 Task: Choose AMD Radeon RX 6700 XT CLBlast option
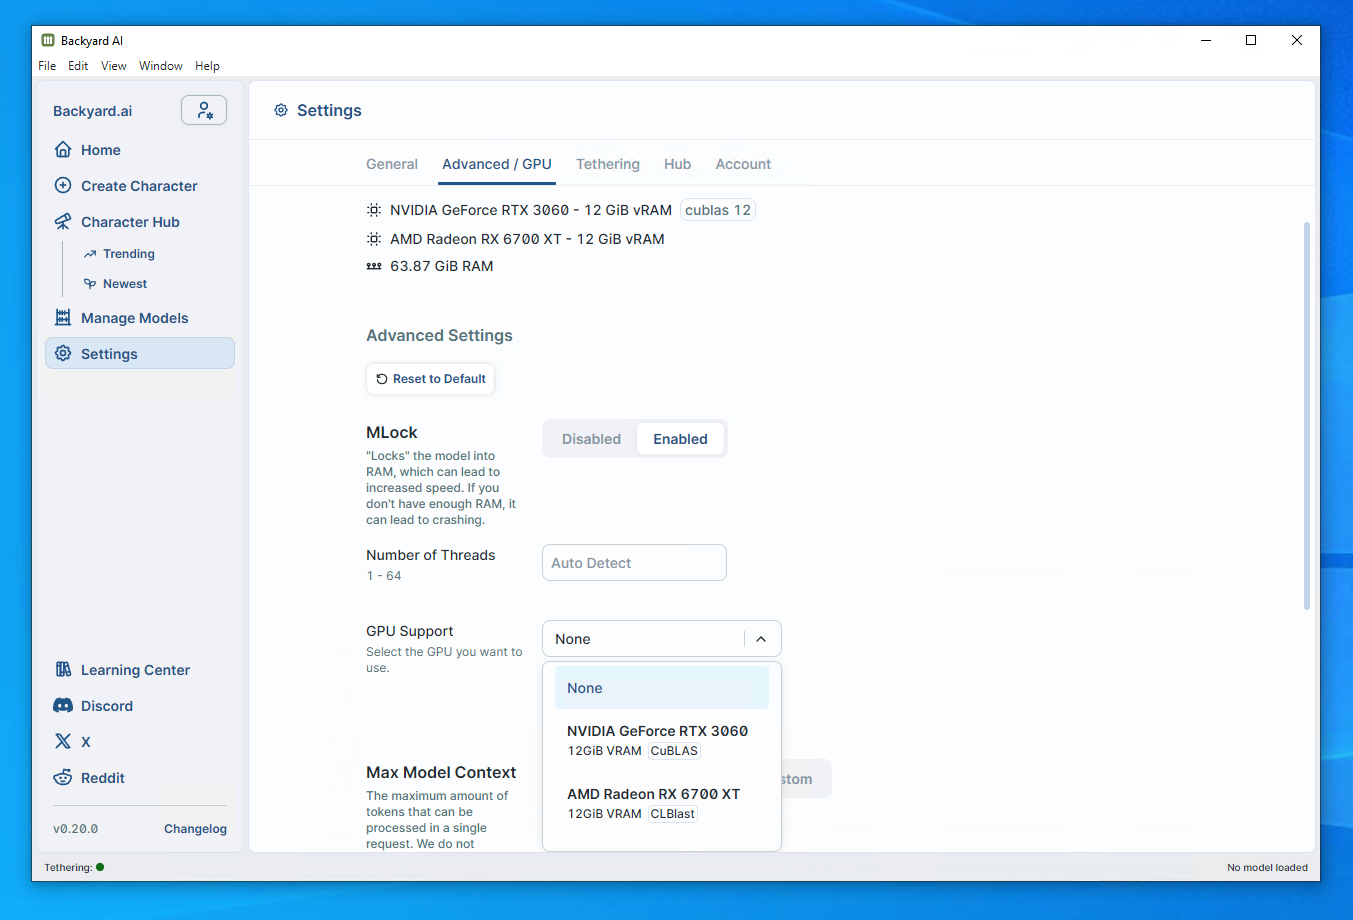click(x=662, y=803)
